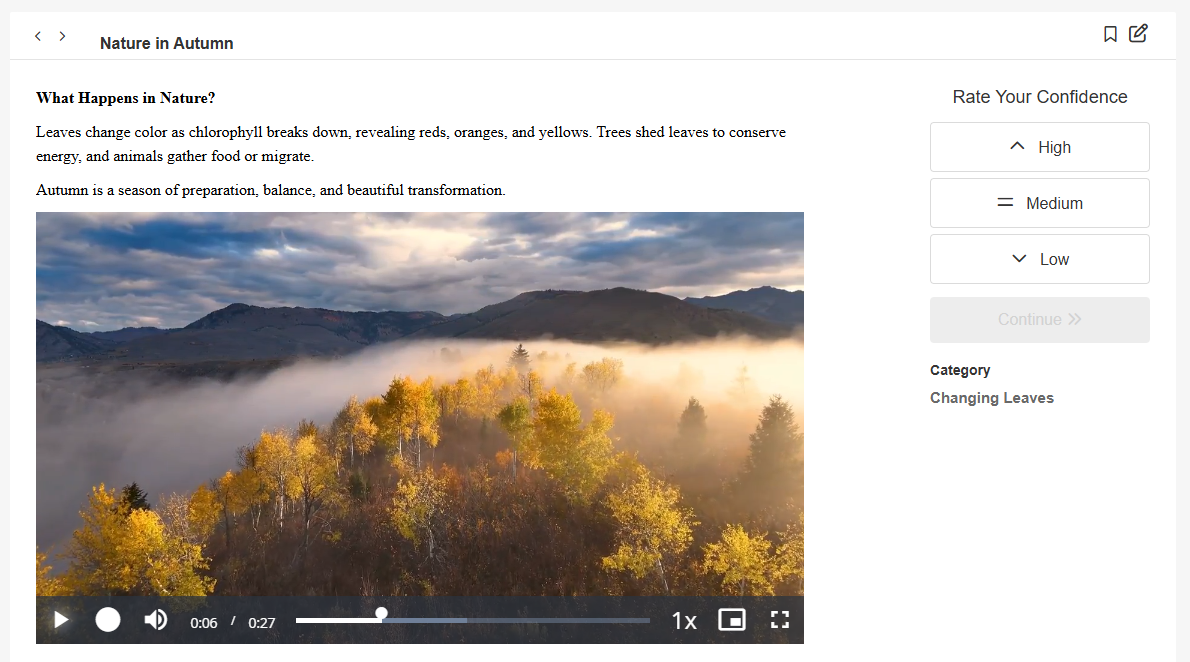Click the video progress slider handle
Screen dimensions: 1190x662
coord(382,613)
